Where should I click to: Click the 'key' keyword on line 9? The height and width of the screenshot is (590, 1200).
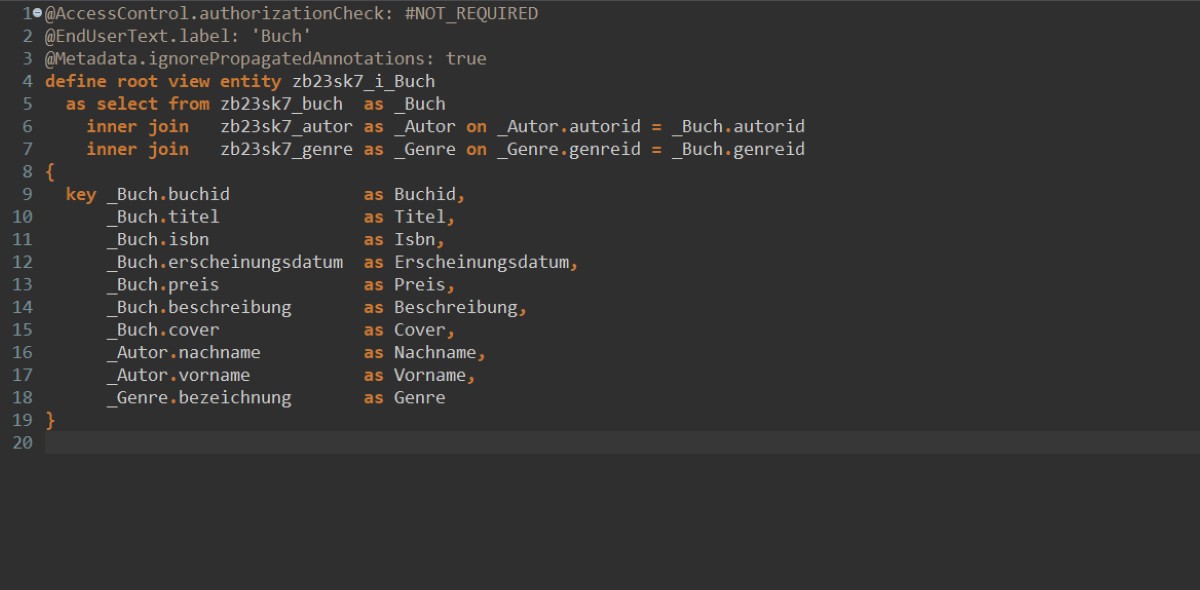coord(81,194)
